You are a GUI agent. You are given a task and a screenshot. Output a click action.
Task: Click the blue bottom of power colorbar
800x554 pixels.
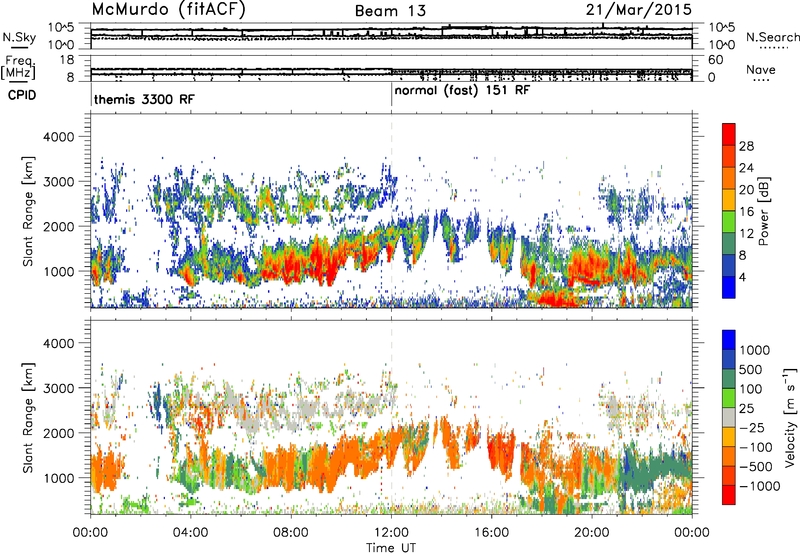click(729, 287)
